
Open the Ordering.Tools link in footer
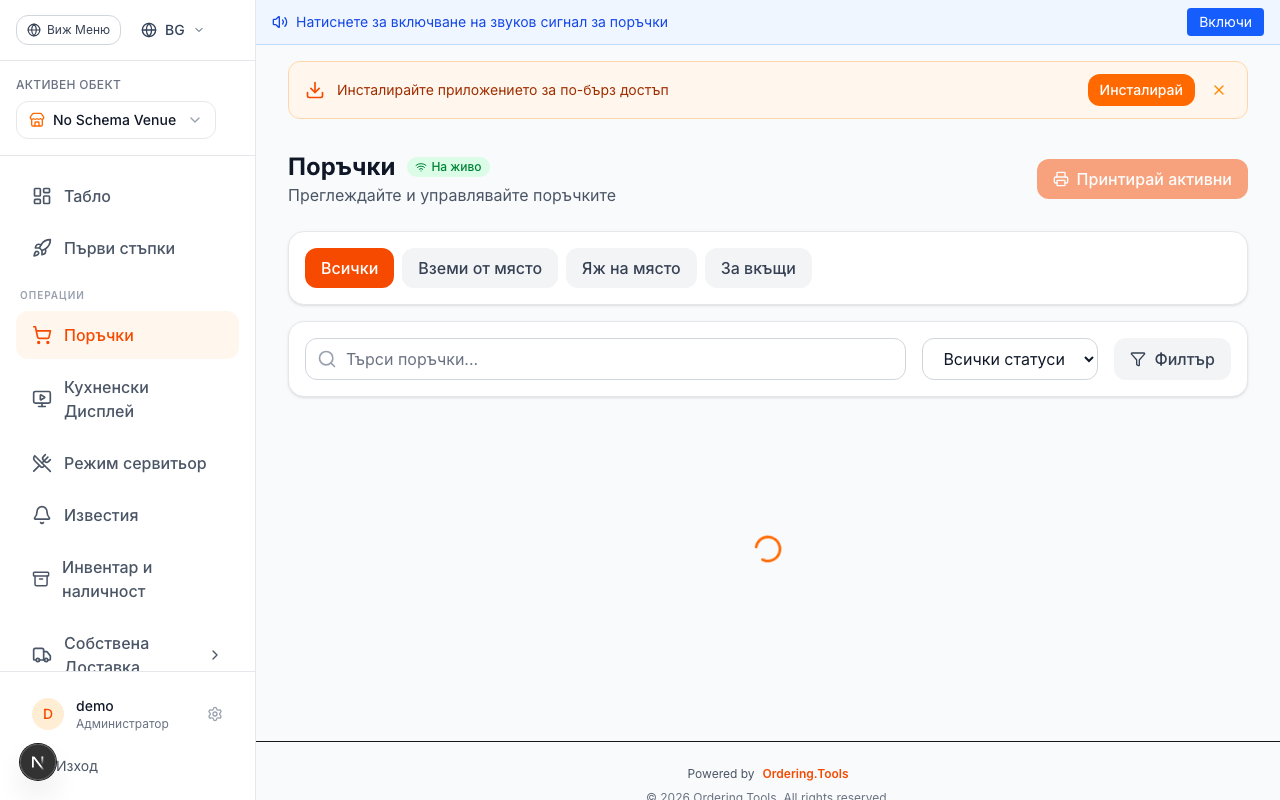[805, 773]
